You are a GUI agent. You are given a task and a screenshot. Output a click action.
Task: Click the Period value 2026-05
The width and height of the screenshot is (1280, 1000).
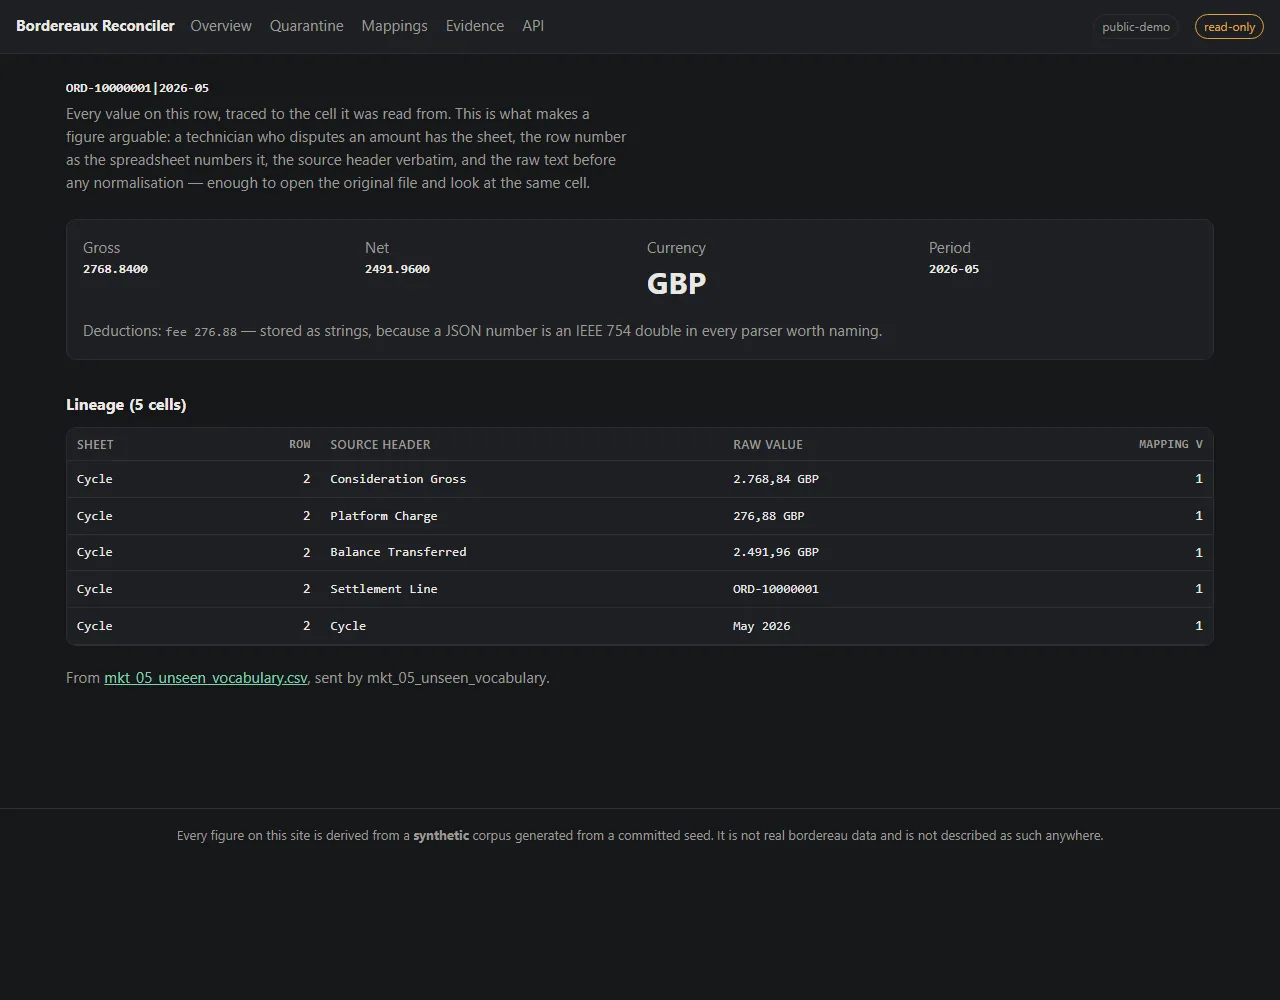[x=954, y=269]
